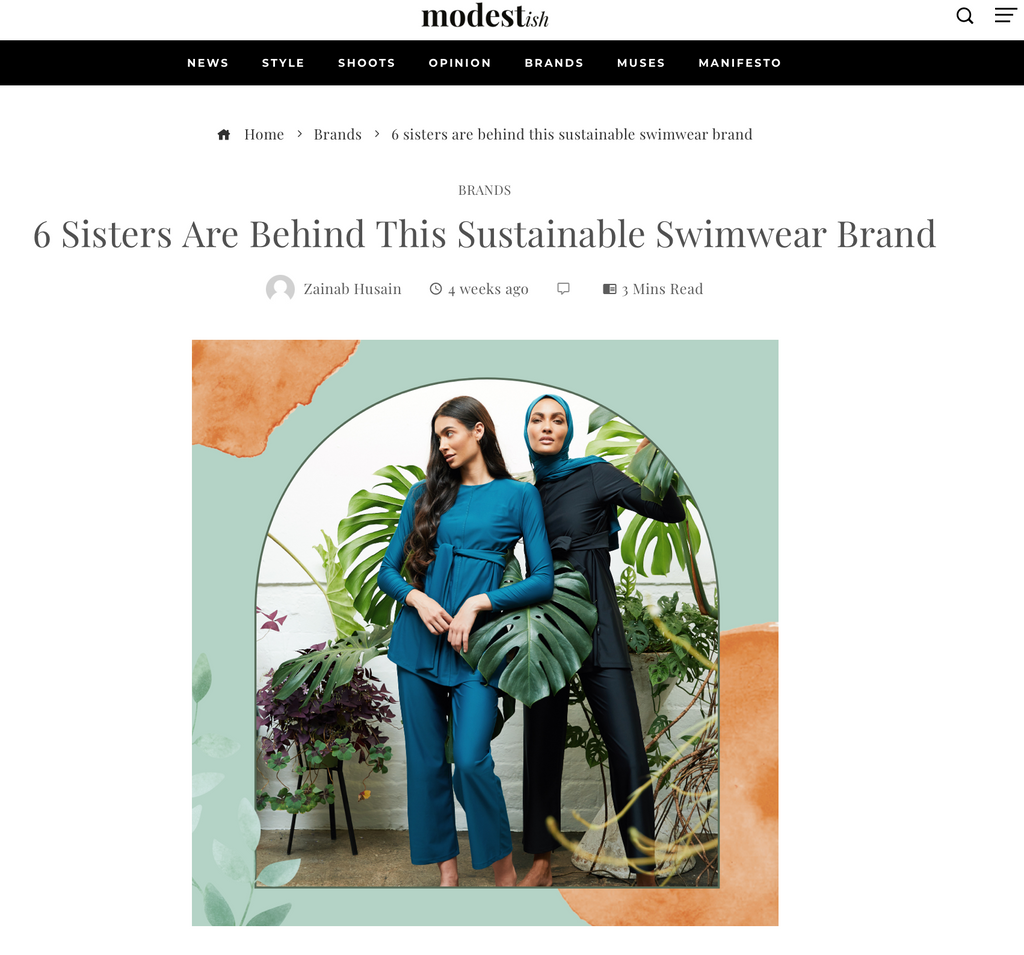1024x955 pixels.
Task: Click the featured swimwear article image
Action: pyautogui.click(x=485, y=632)
